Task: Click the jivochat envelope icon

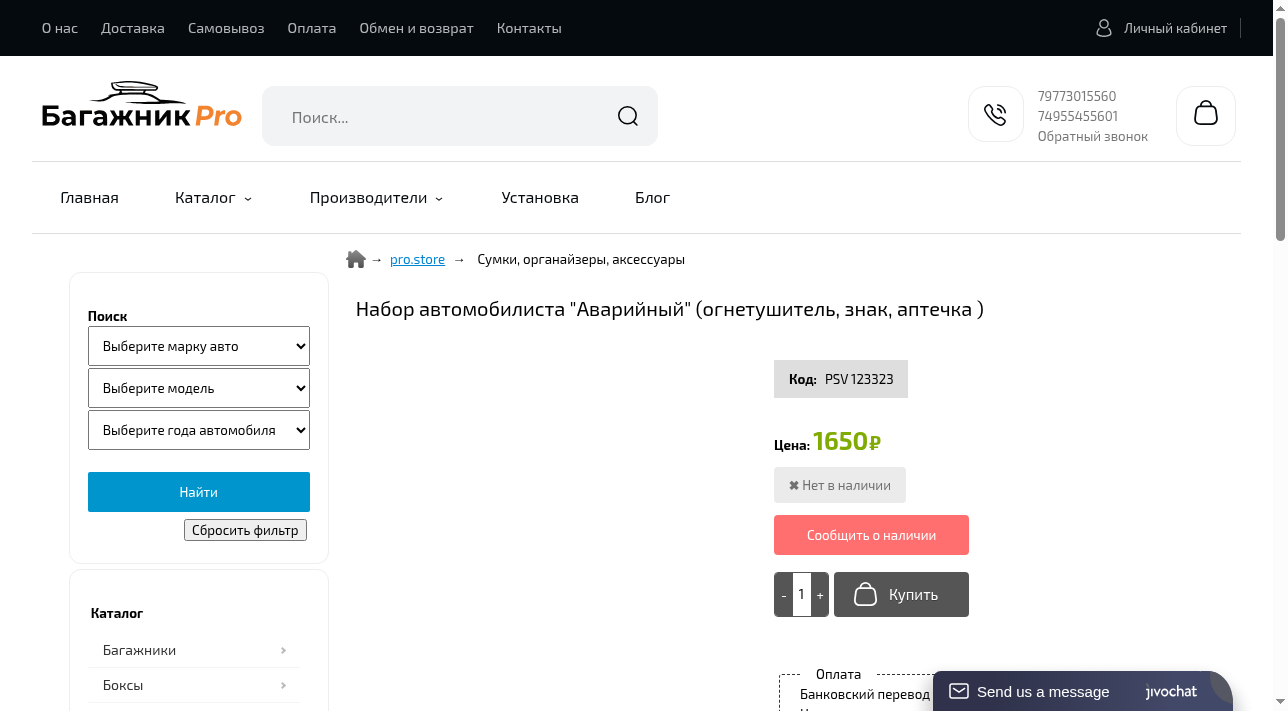Action: (959, 691)
